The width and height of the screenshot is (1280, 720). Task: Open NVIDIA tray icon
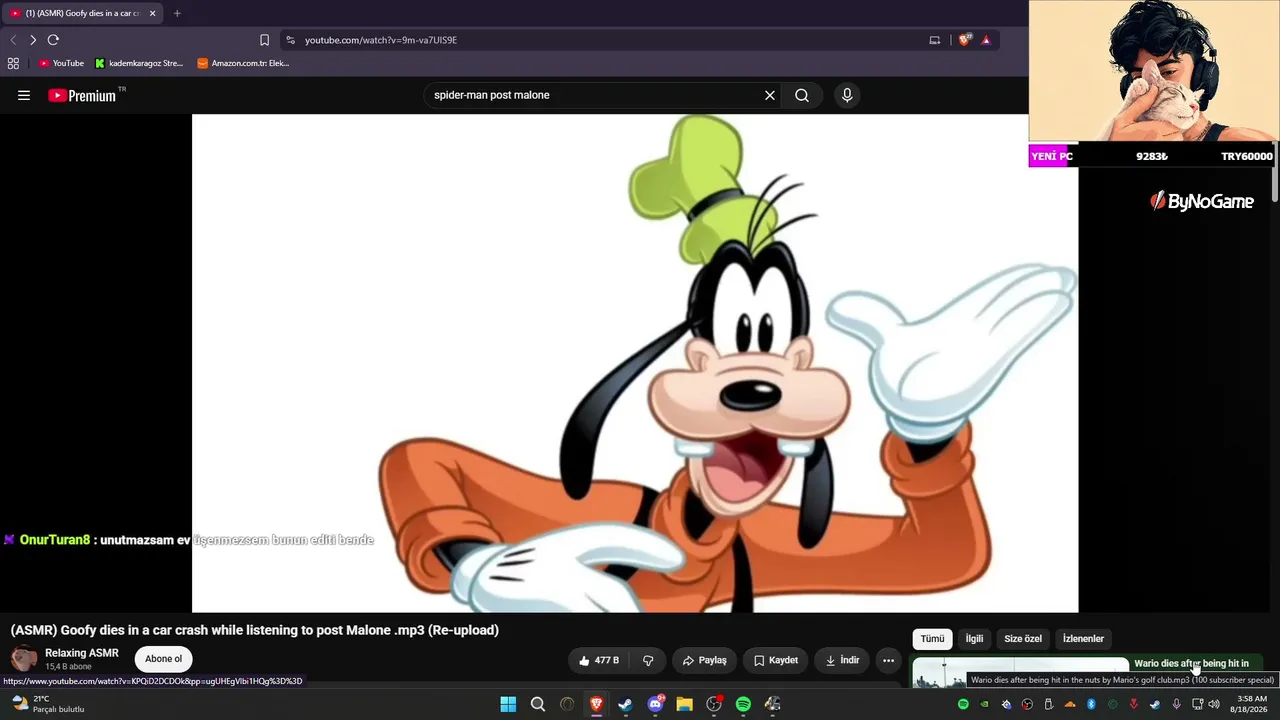click(984, 704)
